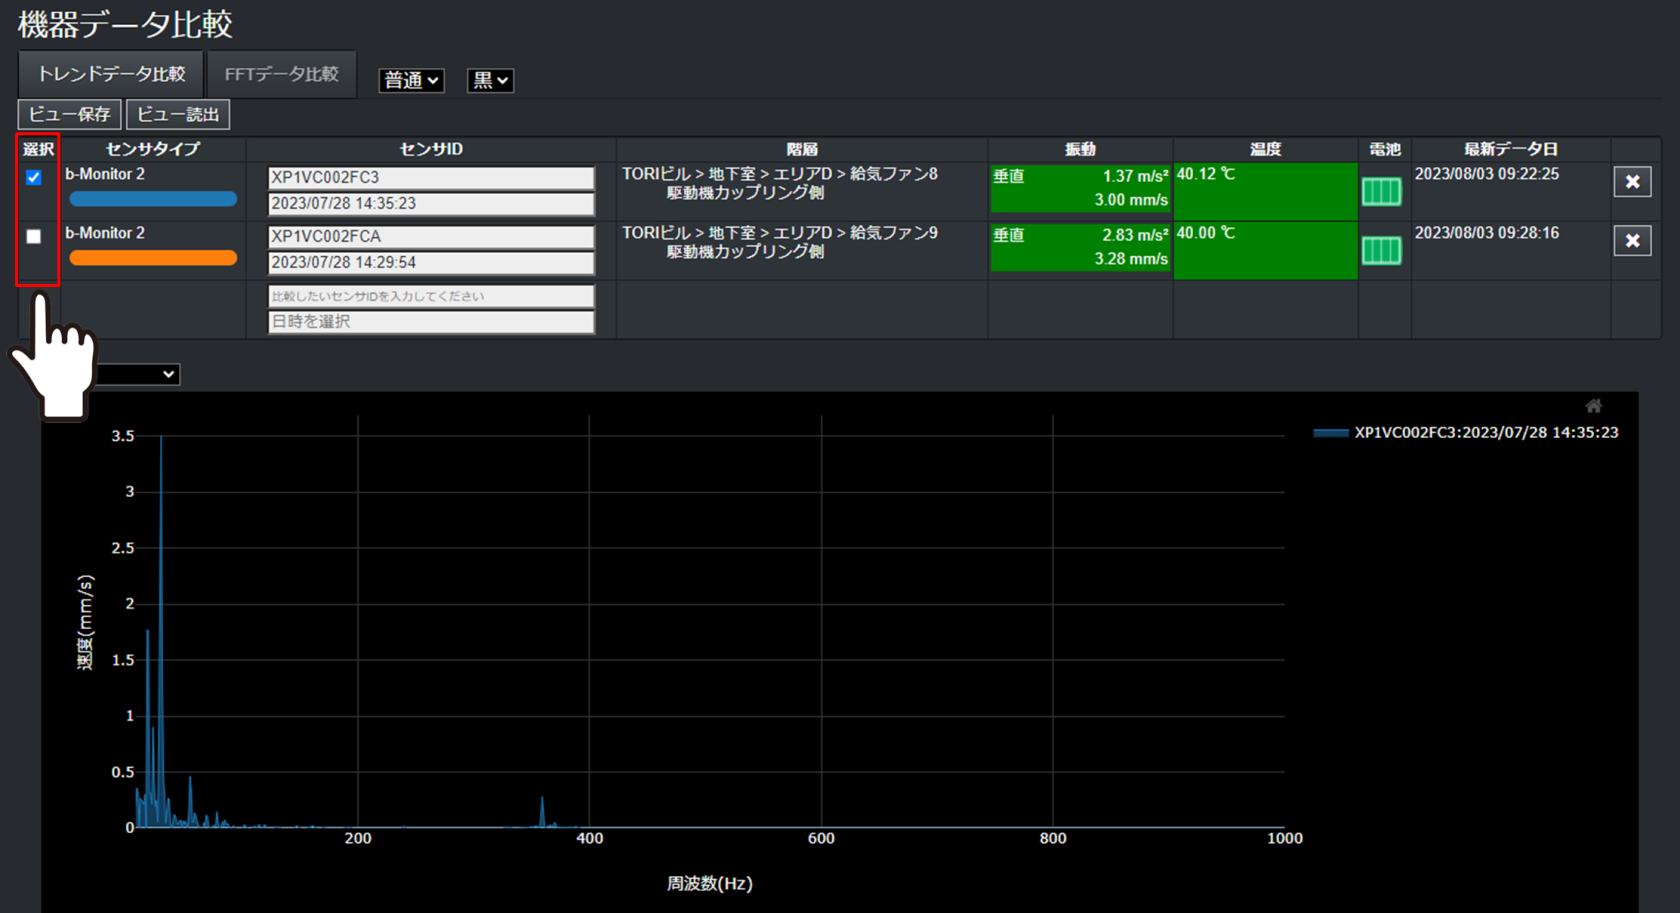Viewport: 1680px width, 913px height.
Task: Click the 日時を選択 date input
Action: point(431,321)
